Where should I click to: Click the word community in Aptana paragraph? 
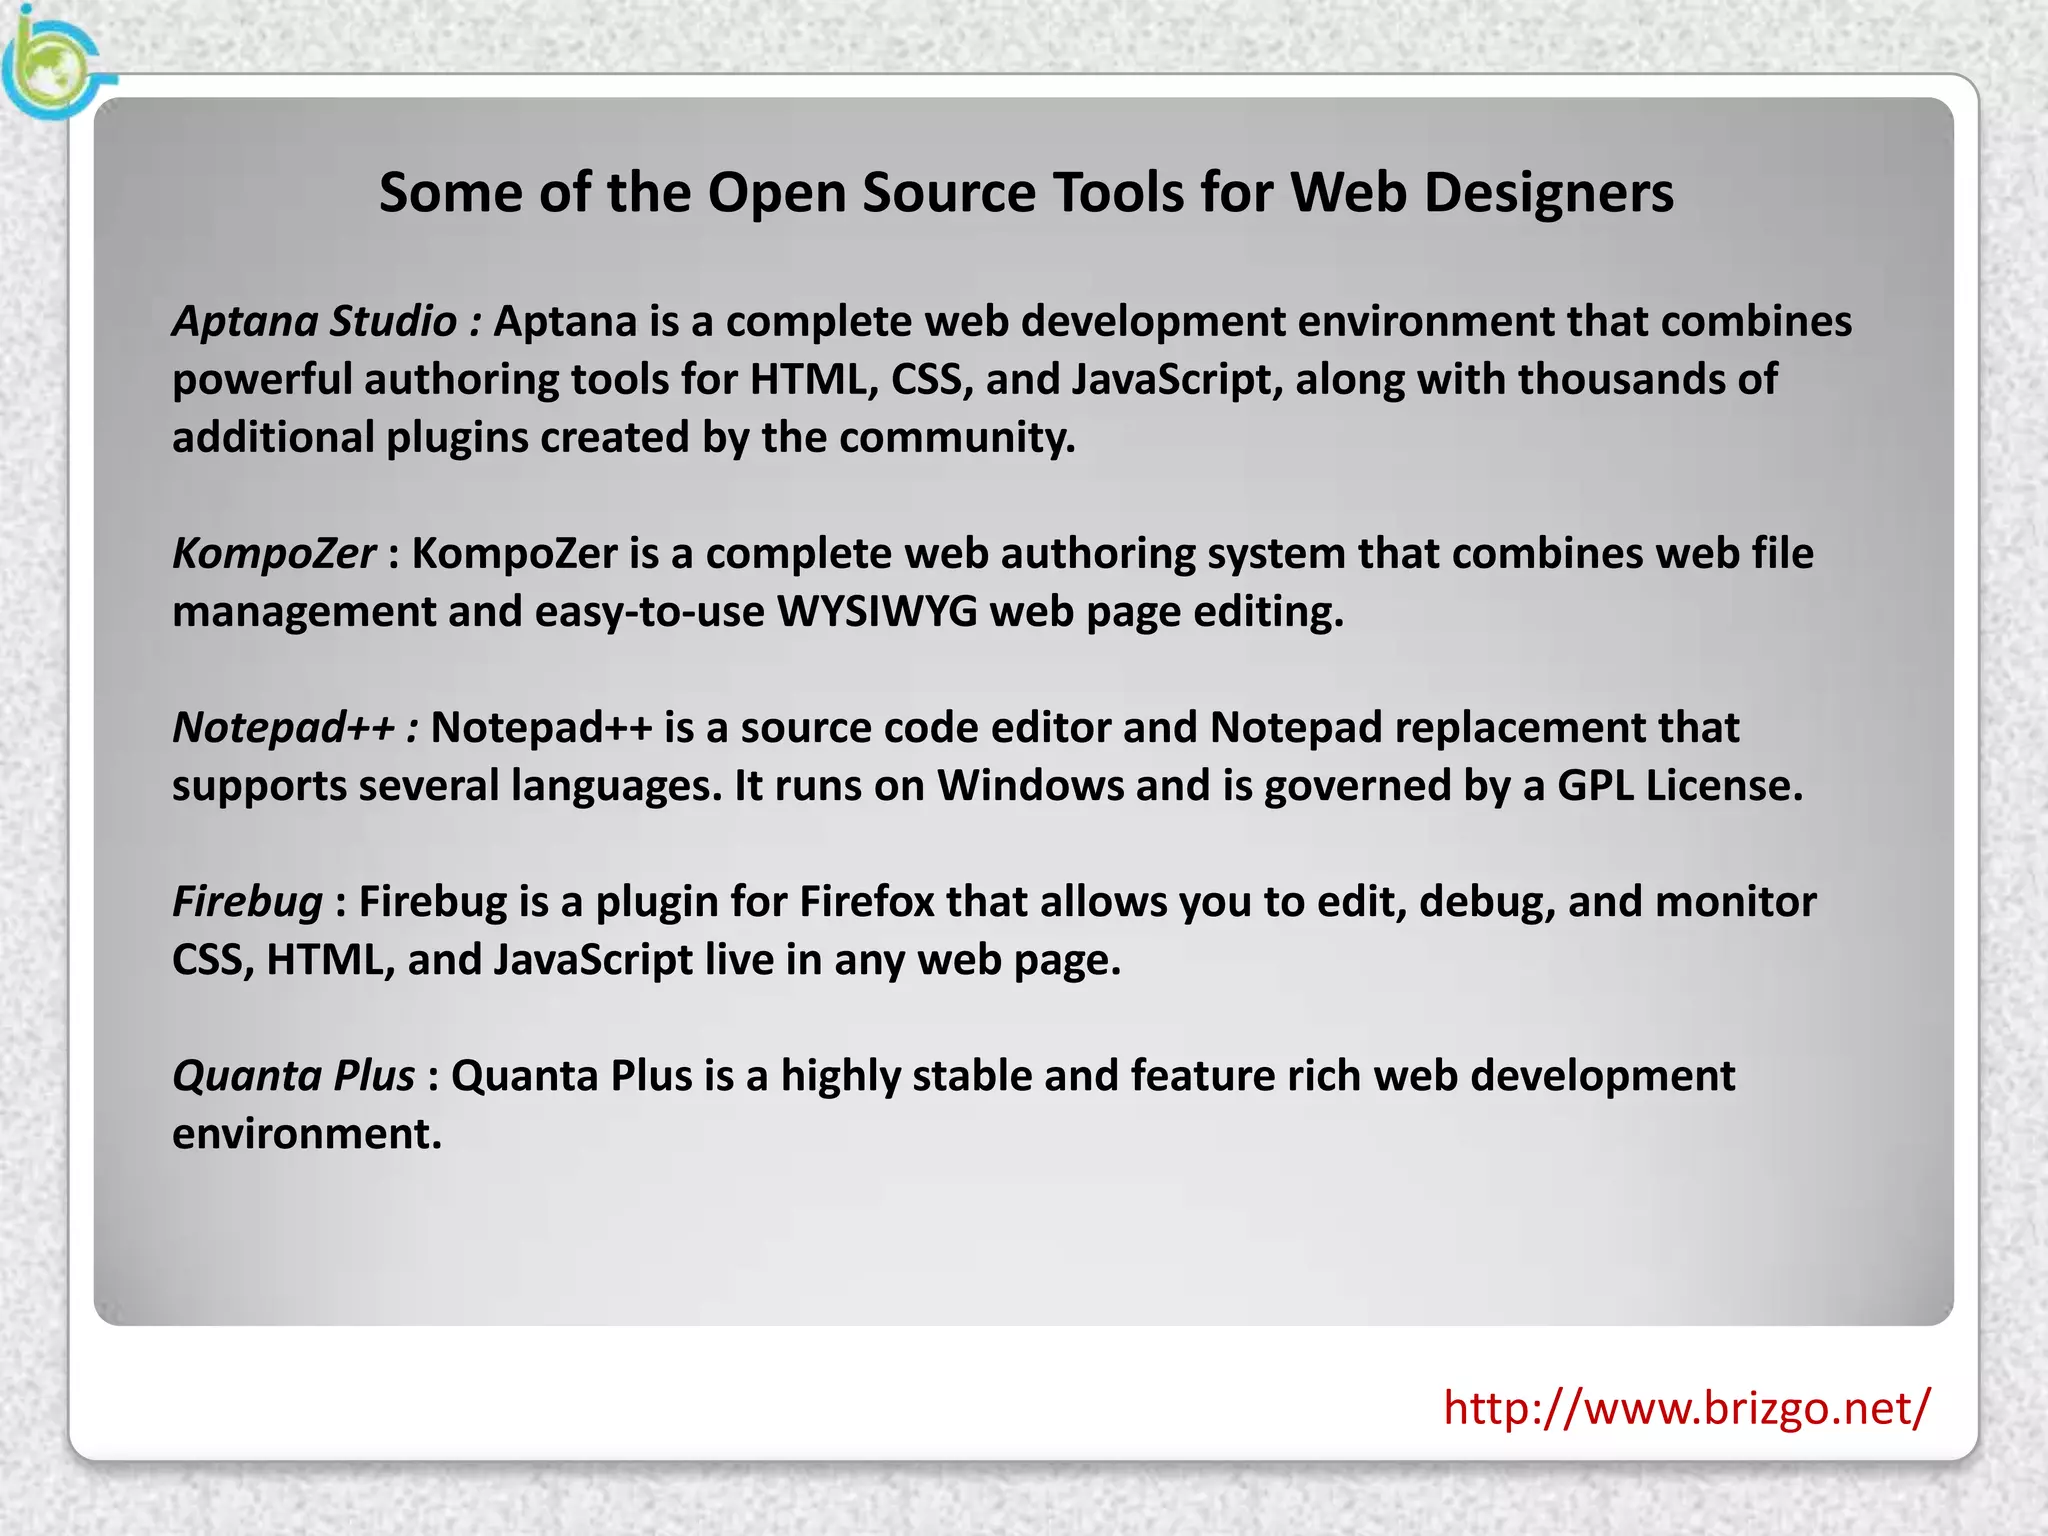955,438
